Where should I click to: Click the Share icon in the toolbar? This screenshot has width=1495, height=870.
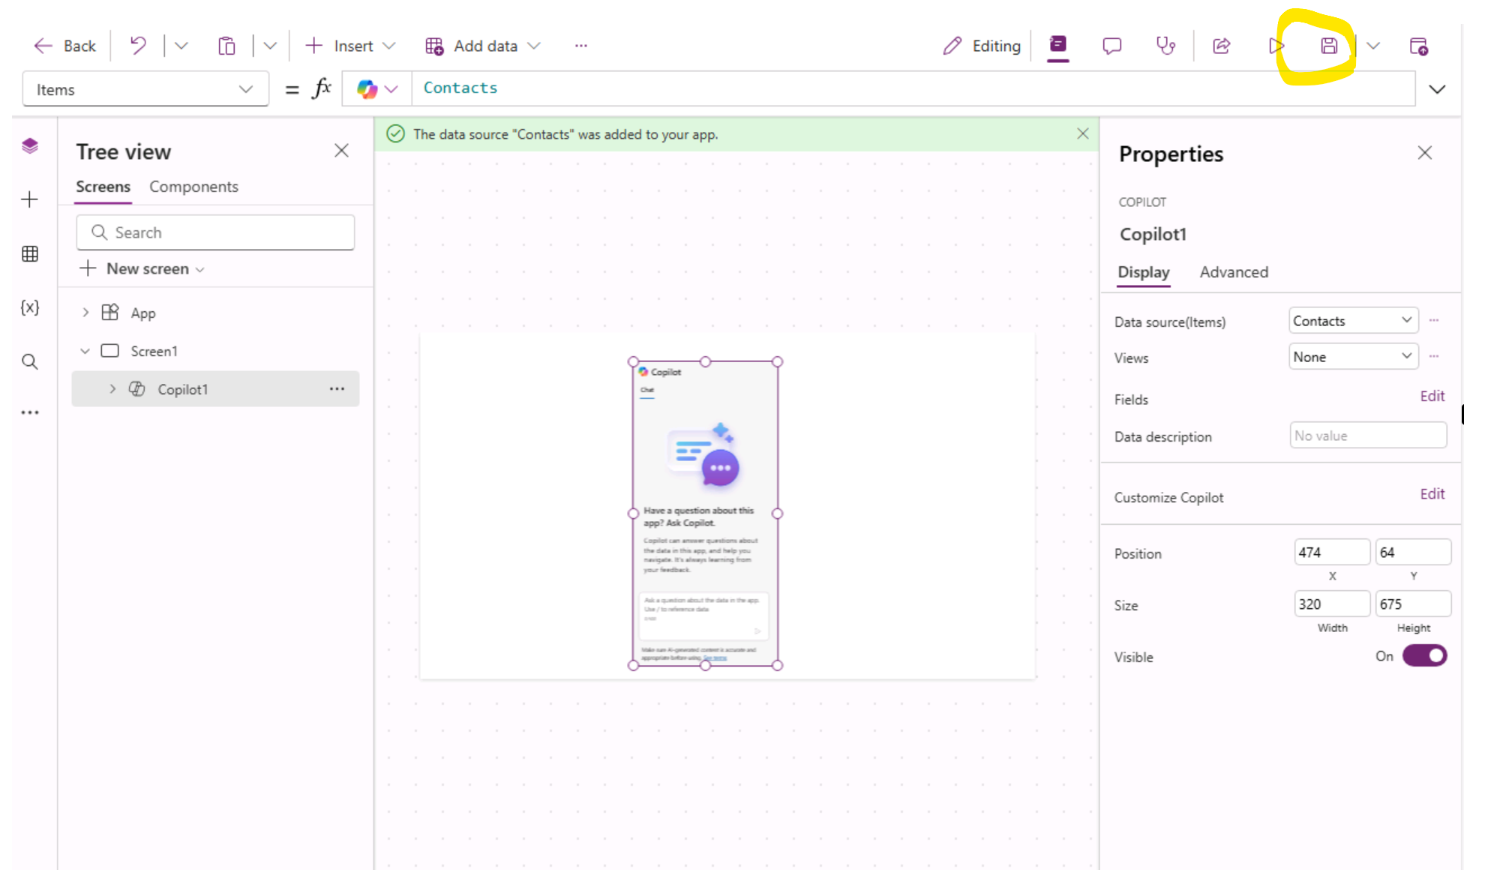tap(1221, 46)
